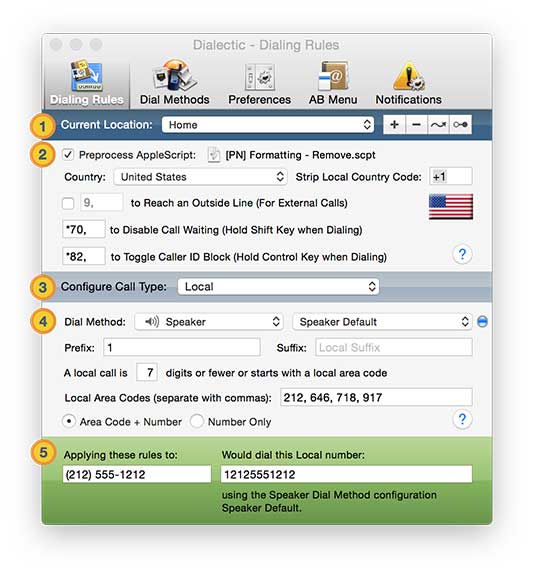The image size is (534, 575).
Task: Remove current location with minus button
Action: coord(416,125)
